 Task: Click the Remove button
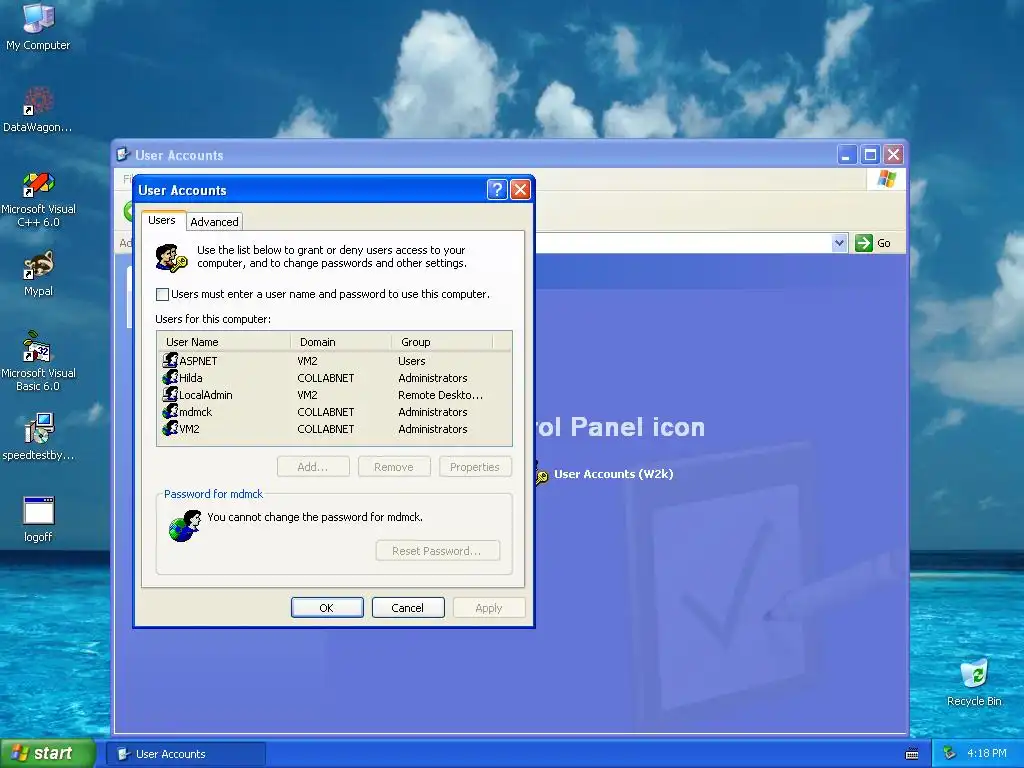394,467
